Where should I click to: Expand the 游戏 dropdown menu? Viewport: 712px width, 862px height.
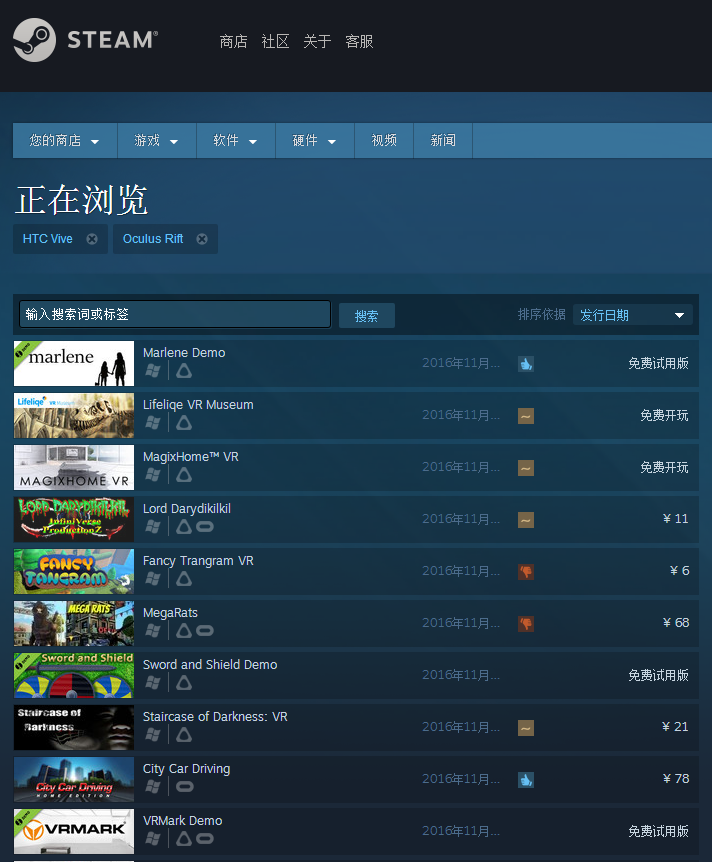tap(157, 141)
